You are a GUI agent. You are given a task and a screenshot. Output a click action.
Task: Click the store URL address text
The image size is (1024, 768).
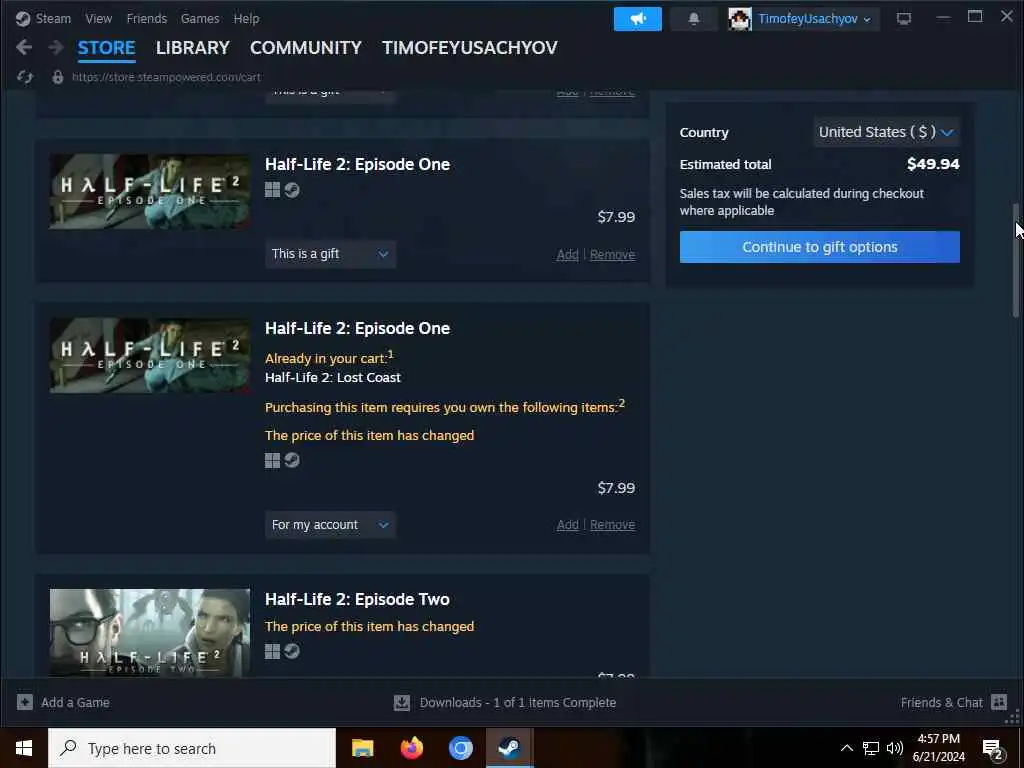click(x=166, y=77)
